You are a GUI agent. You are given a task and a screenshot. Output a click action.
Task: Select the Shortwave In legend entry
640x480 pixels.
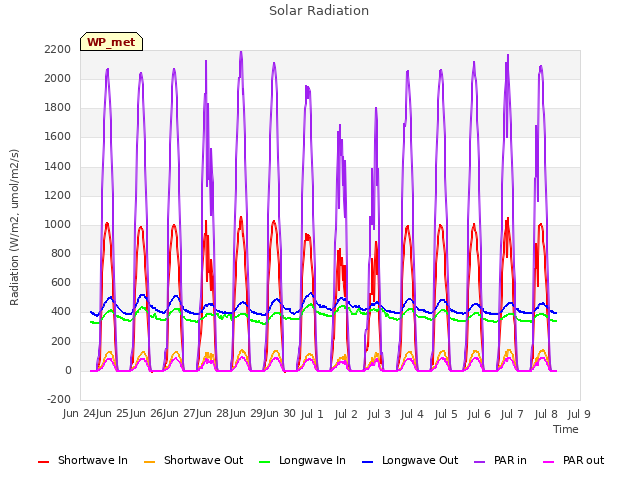[83, 460]
